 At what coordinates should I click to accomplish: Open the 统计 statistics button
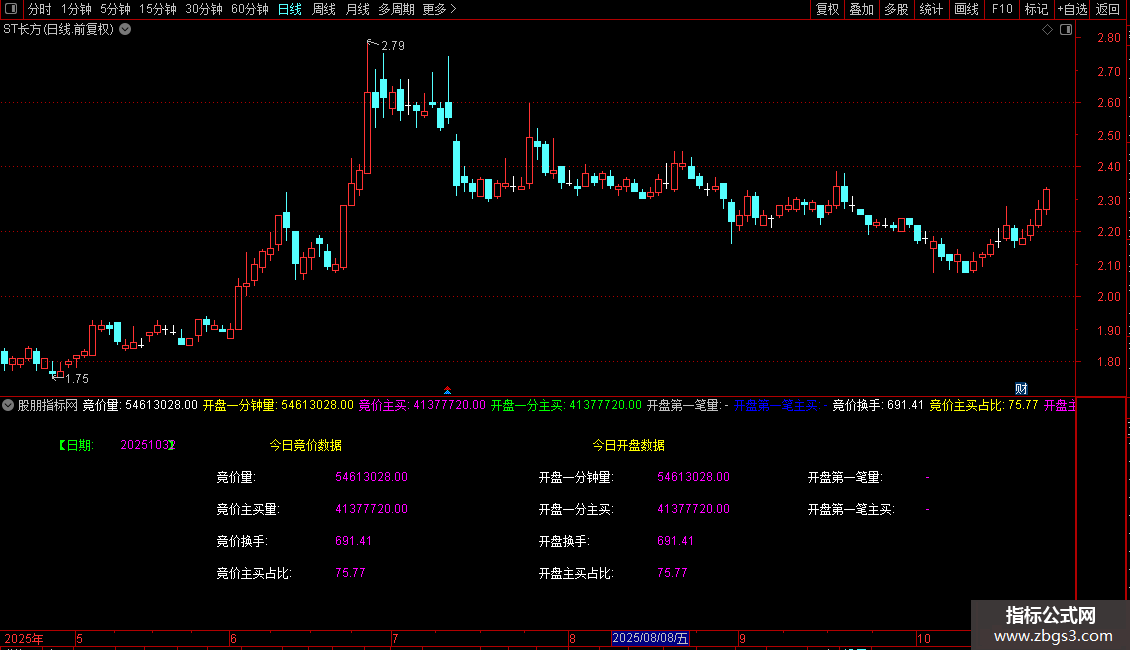[931, 9]
